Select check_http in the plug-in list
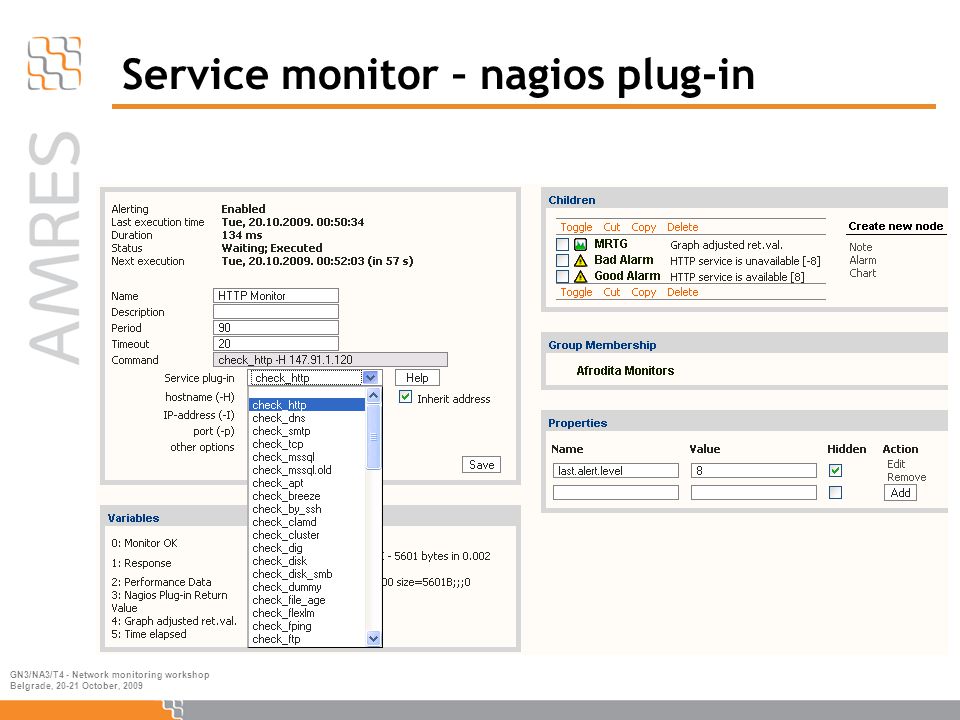960x720 pixels. pos(307,405)
